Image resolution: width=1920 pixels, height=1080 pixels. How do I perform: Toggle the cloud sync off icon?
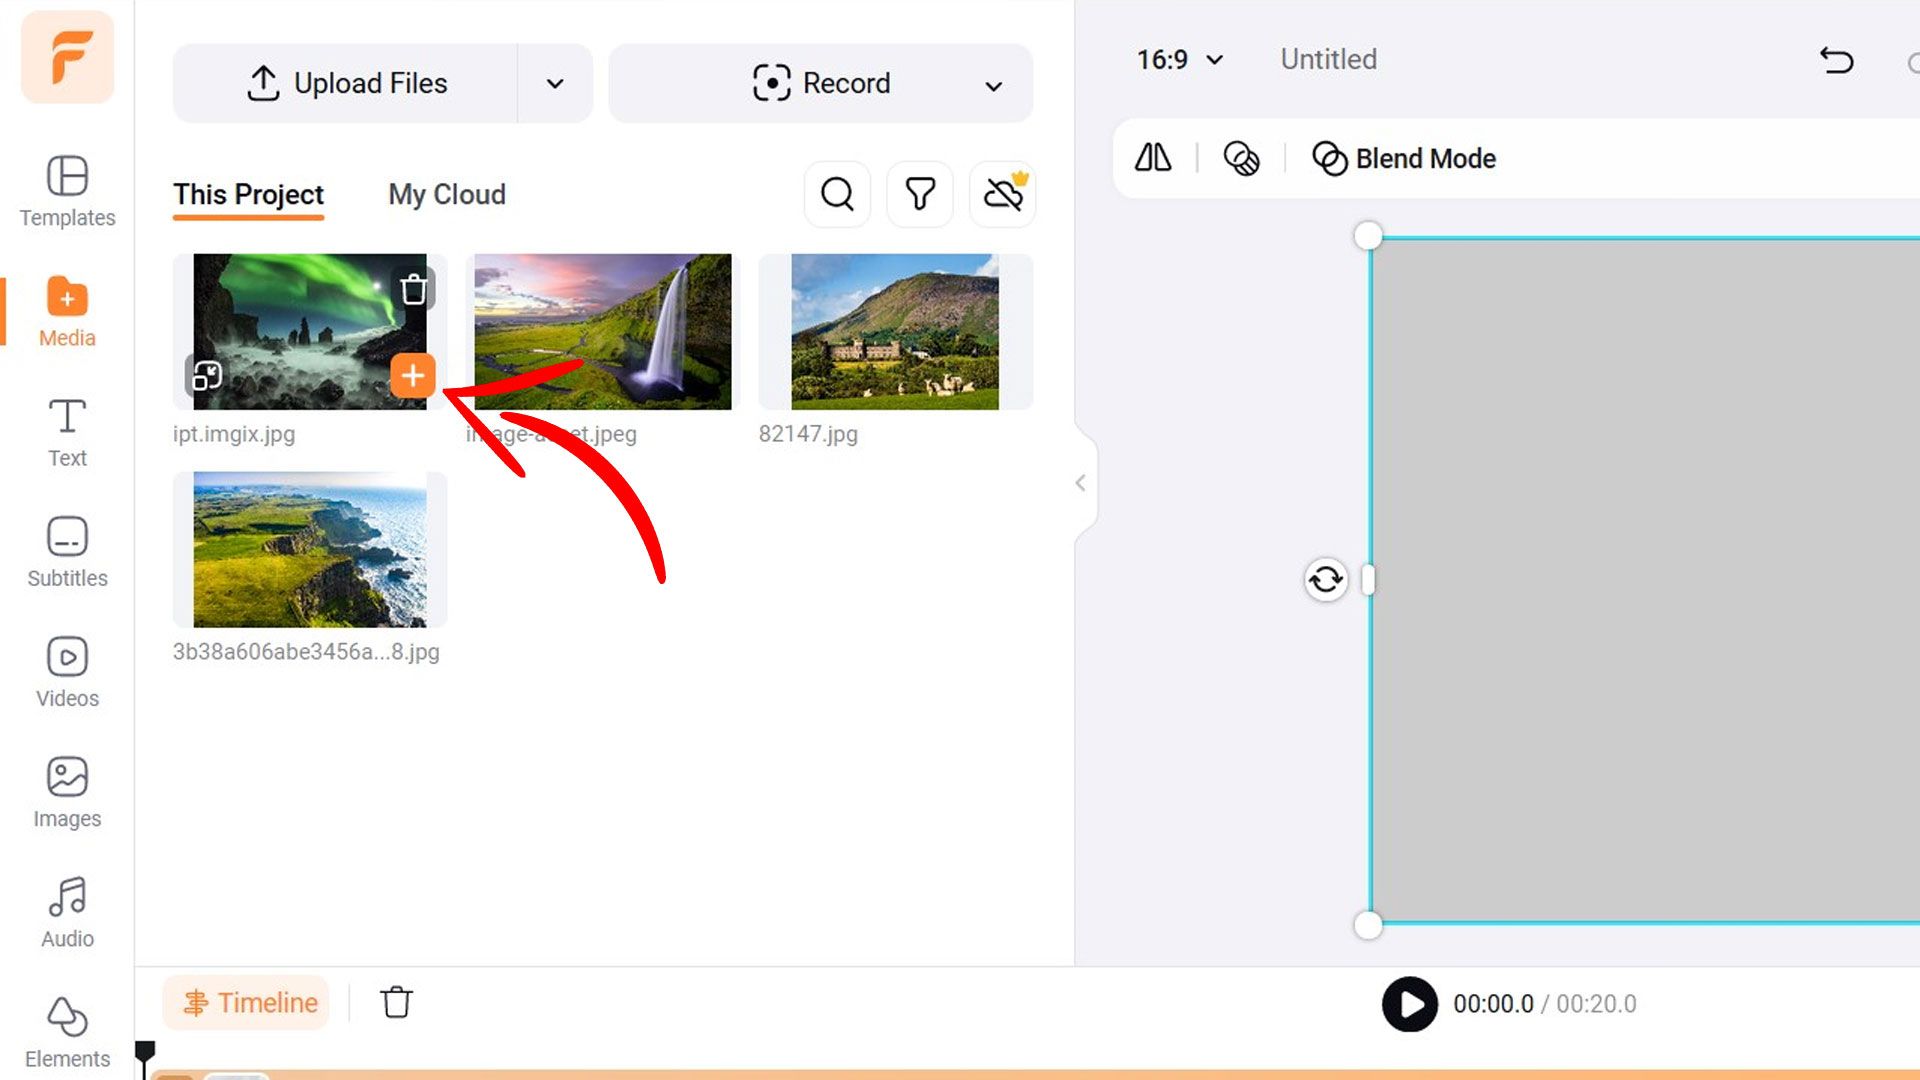1003,194
